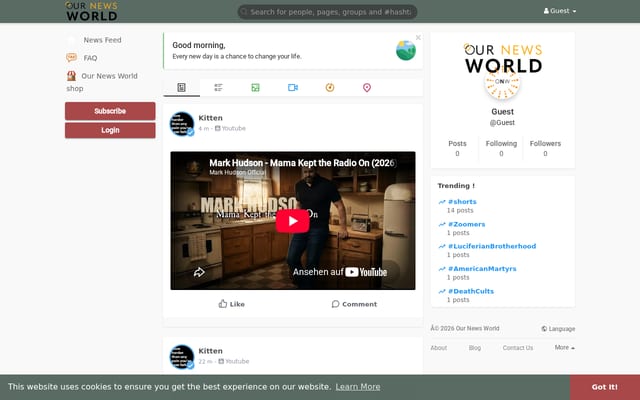Close the Good morning greeting card
Screen dimensions: 640x400
418,38
